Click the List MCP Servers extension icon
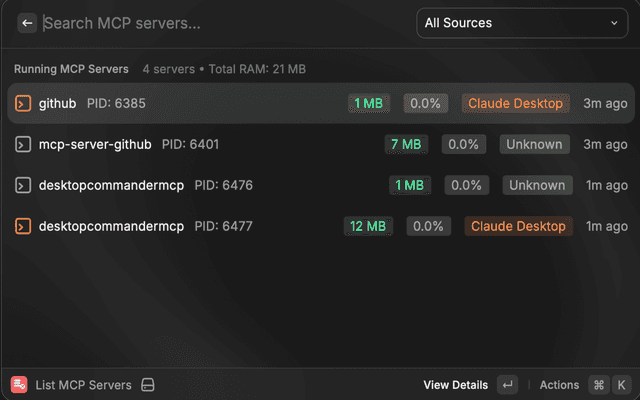This screenshot has width=640, height=400. click(19, 385)
